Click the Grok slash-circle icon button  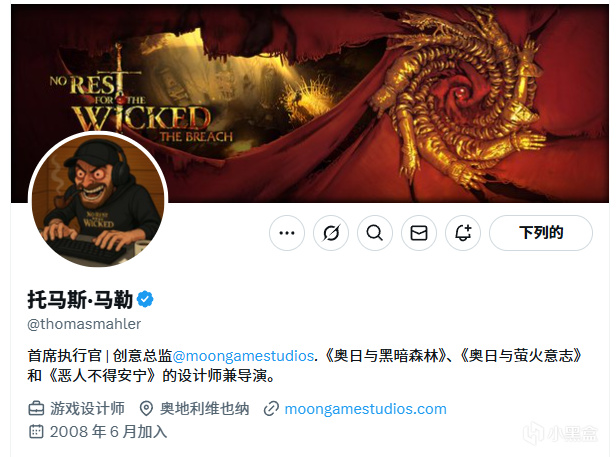click(x=331, y=233)
